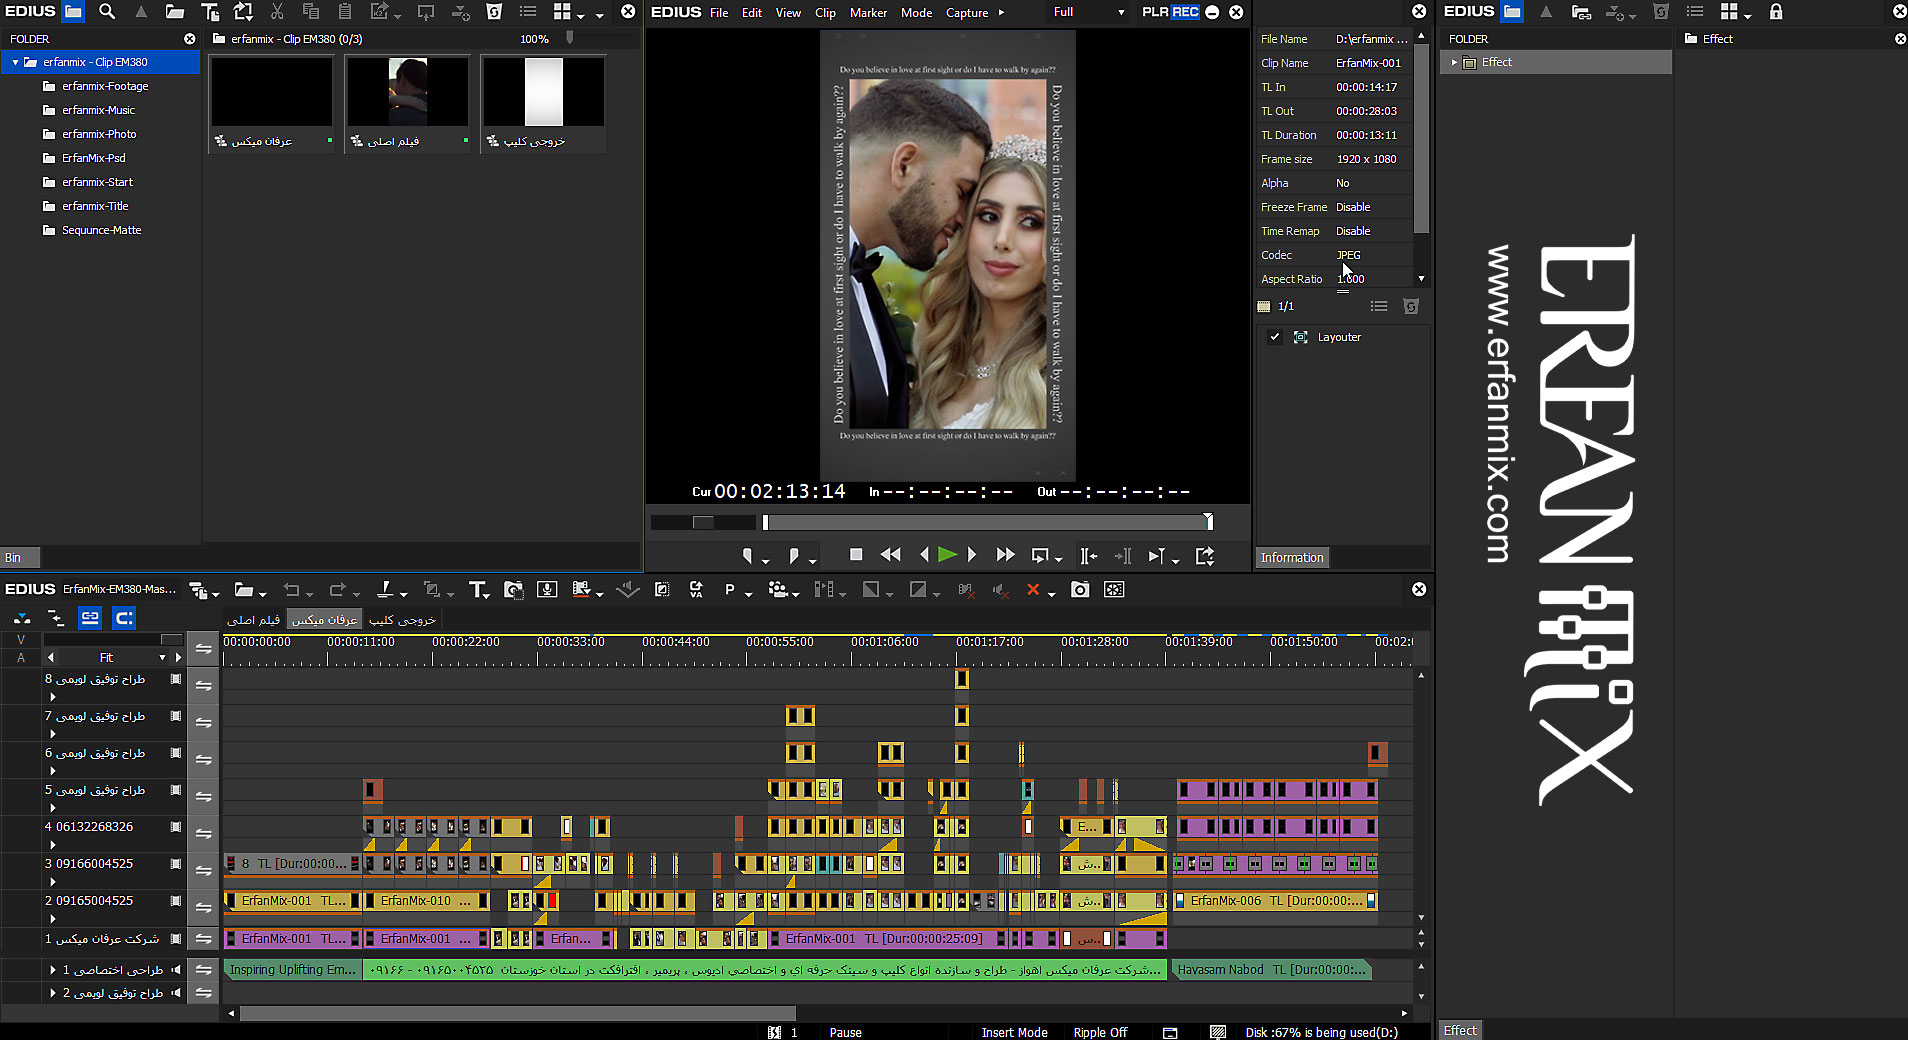Select the erfanmix-Footage folder in the bin tree
The height and width of the screenshot is (1040, 1908).
[105, 86]
